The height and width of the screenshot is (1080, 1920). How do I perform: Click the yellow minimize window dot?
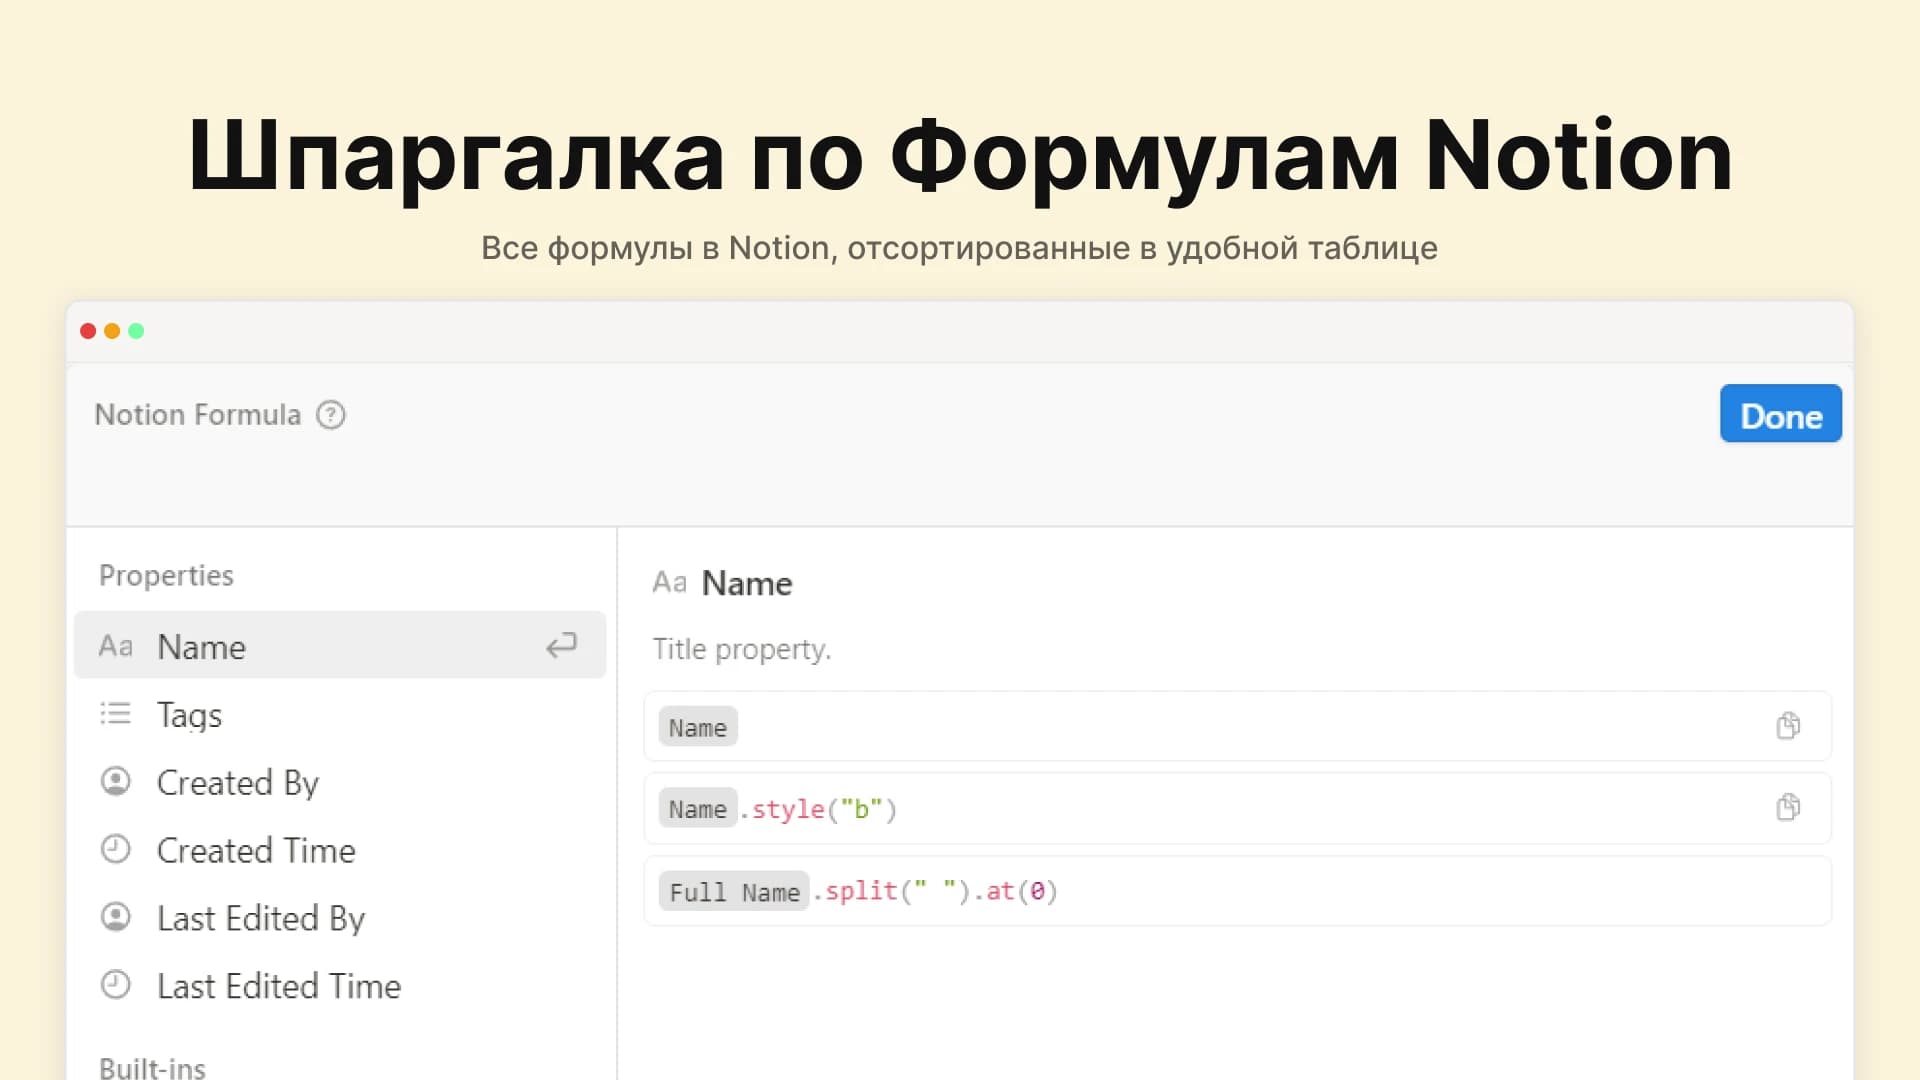(112, 331)
